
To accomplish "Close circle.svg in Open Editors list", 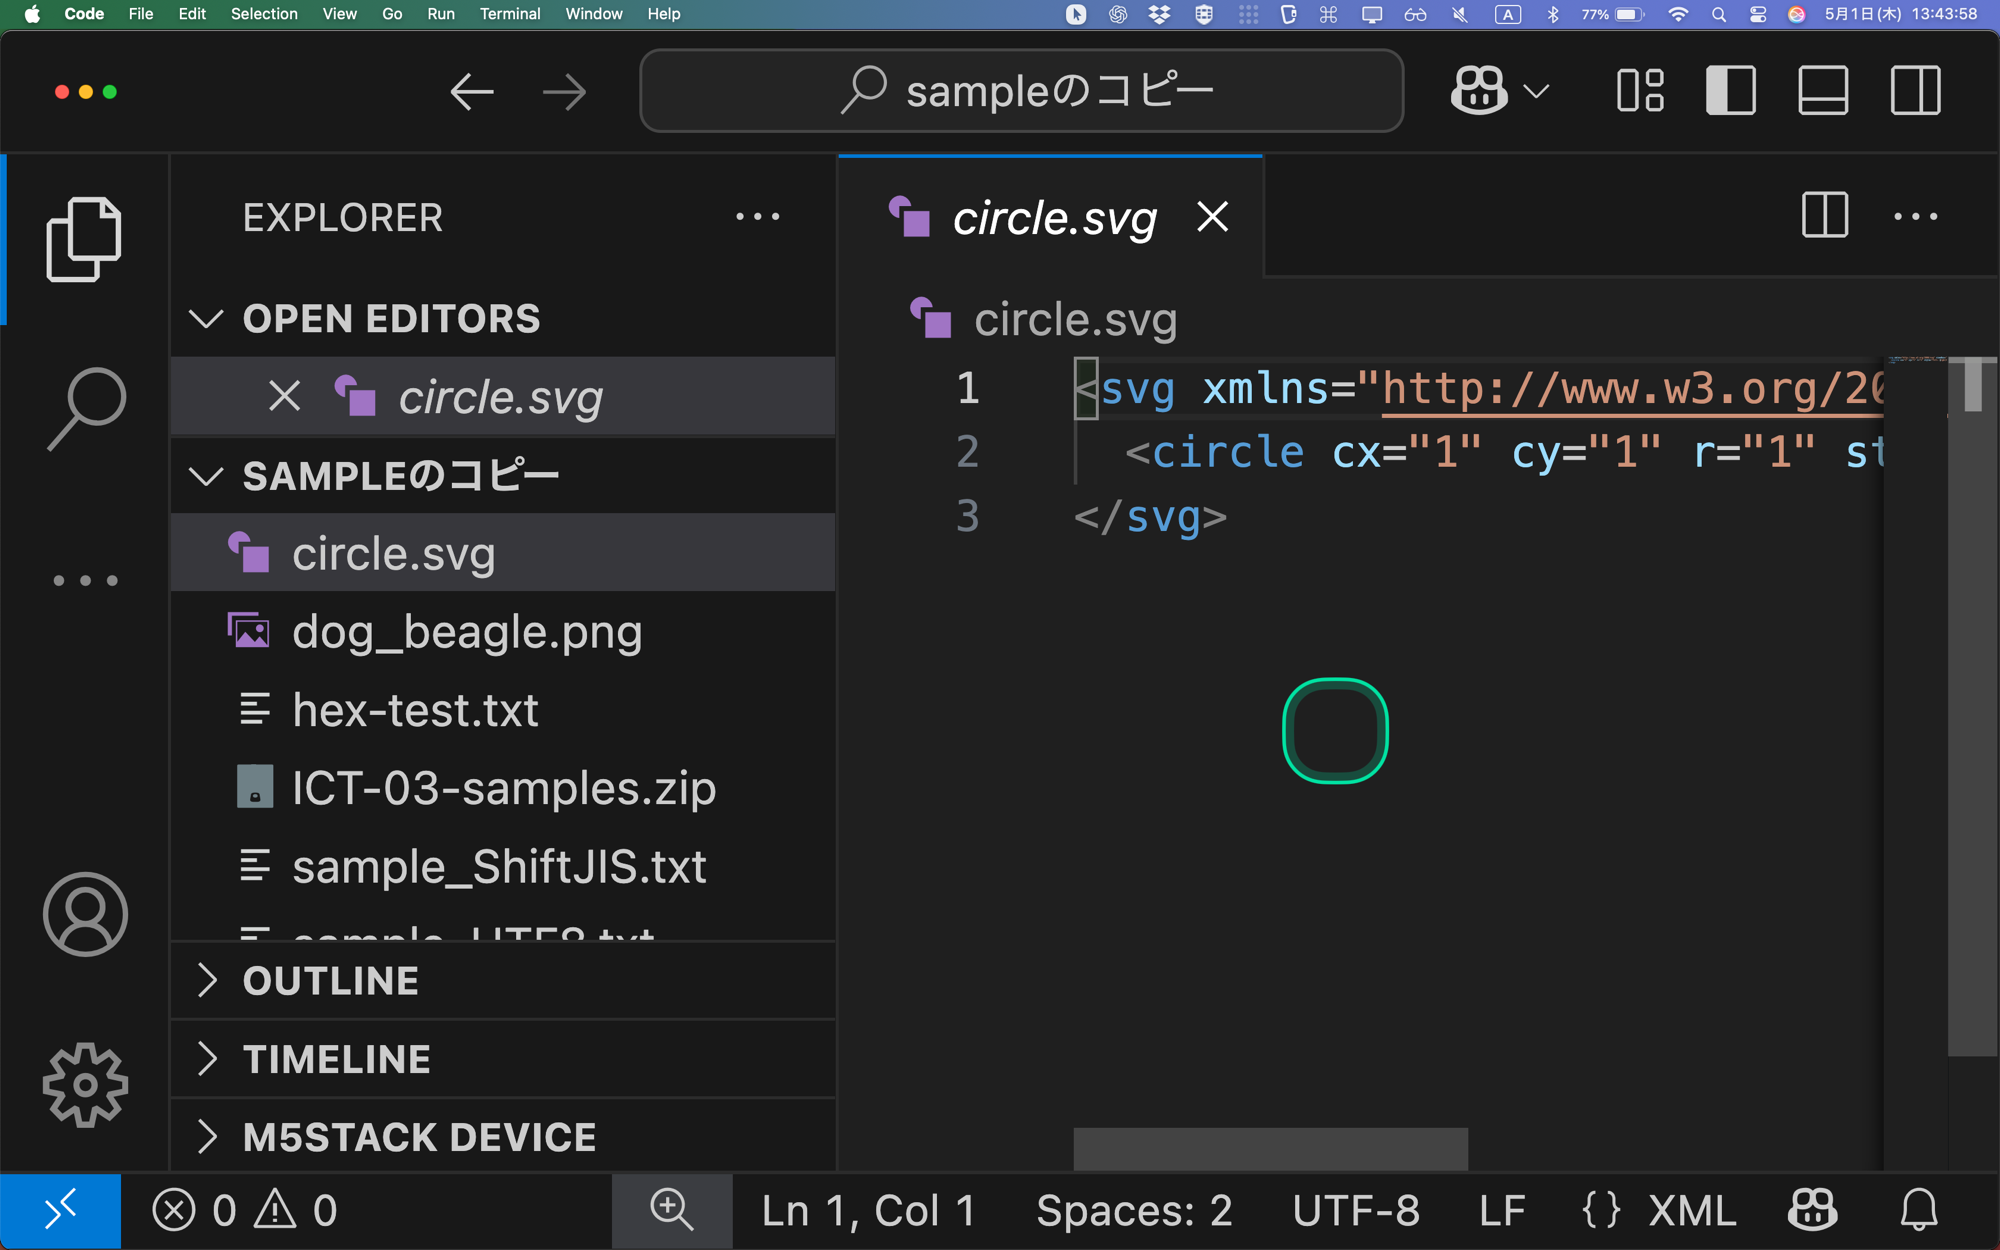I will (284, 396).
